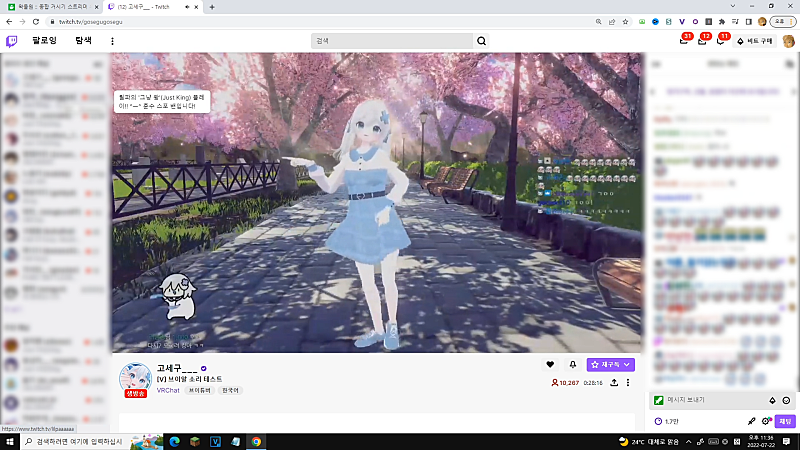Toggle the notification bell for this channel
Viewport: 800px width, 450px height.
(572, 364)
